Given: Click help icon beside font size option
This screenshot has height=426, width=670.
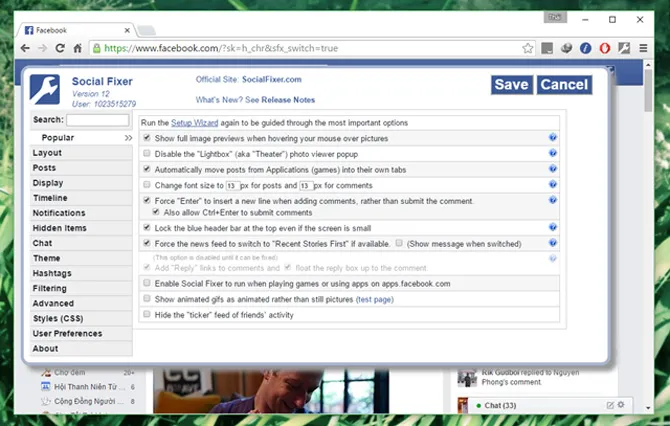Looking at the screenshot, I should click(552, 184).
